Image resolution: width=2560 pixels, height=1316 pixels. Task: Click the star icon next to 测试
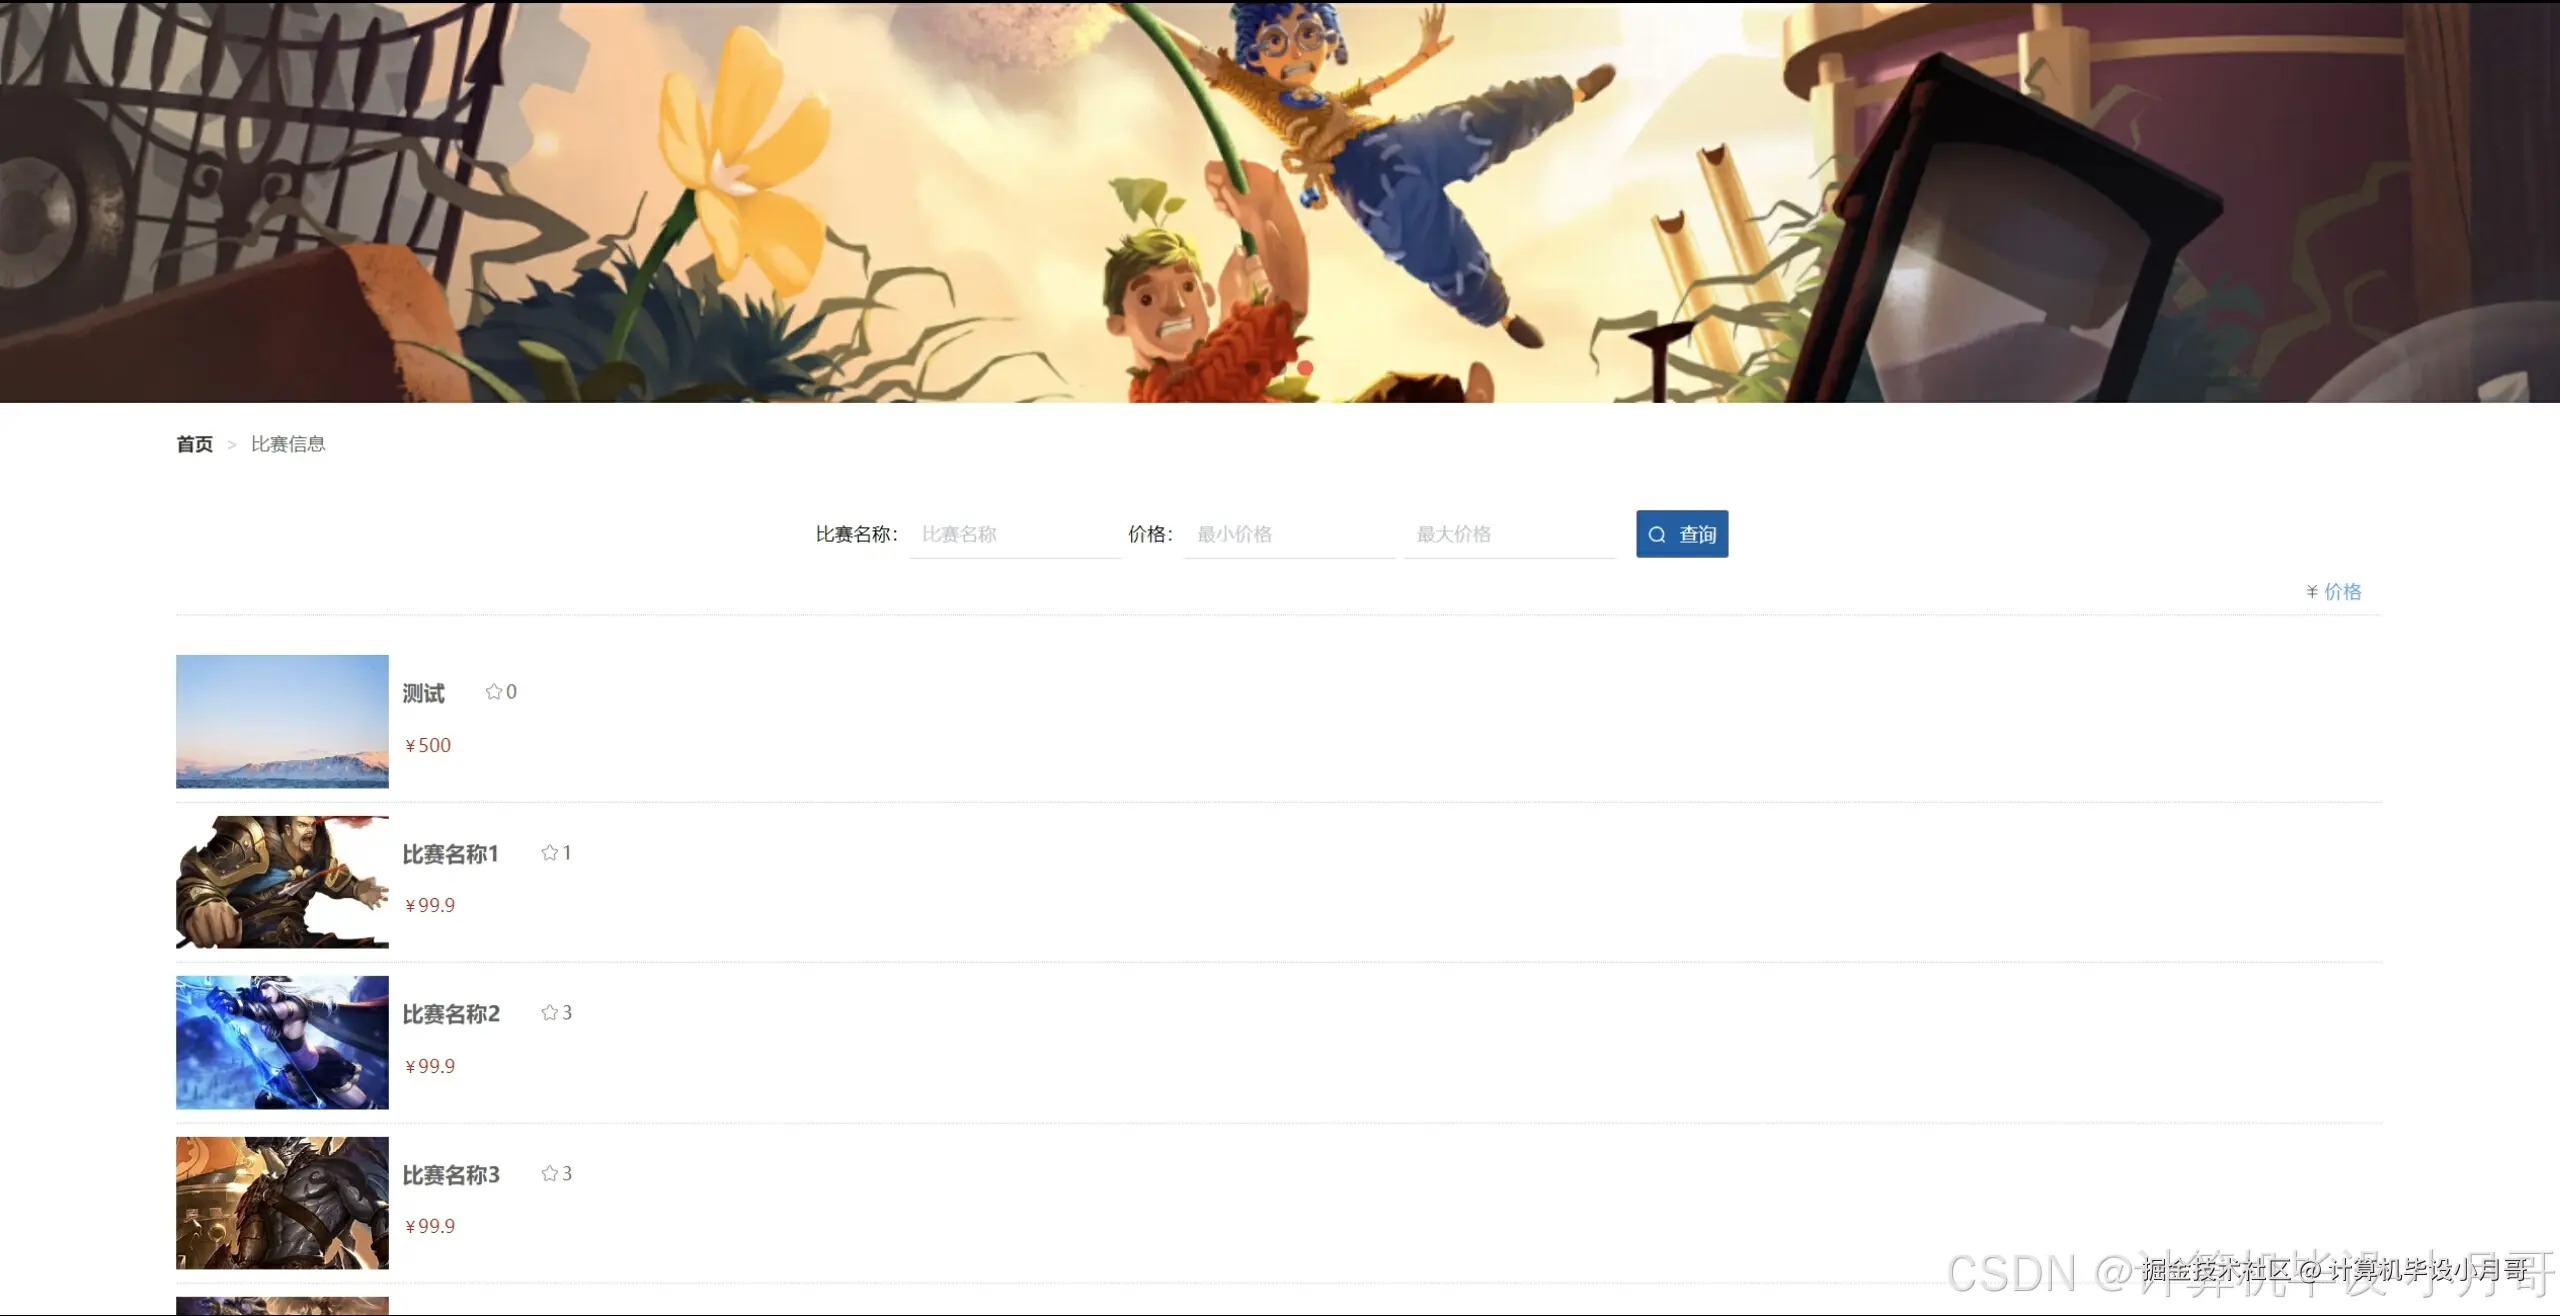point(494,692)
